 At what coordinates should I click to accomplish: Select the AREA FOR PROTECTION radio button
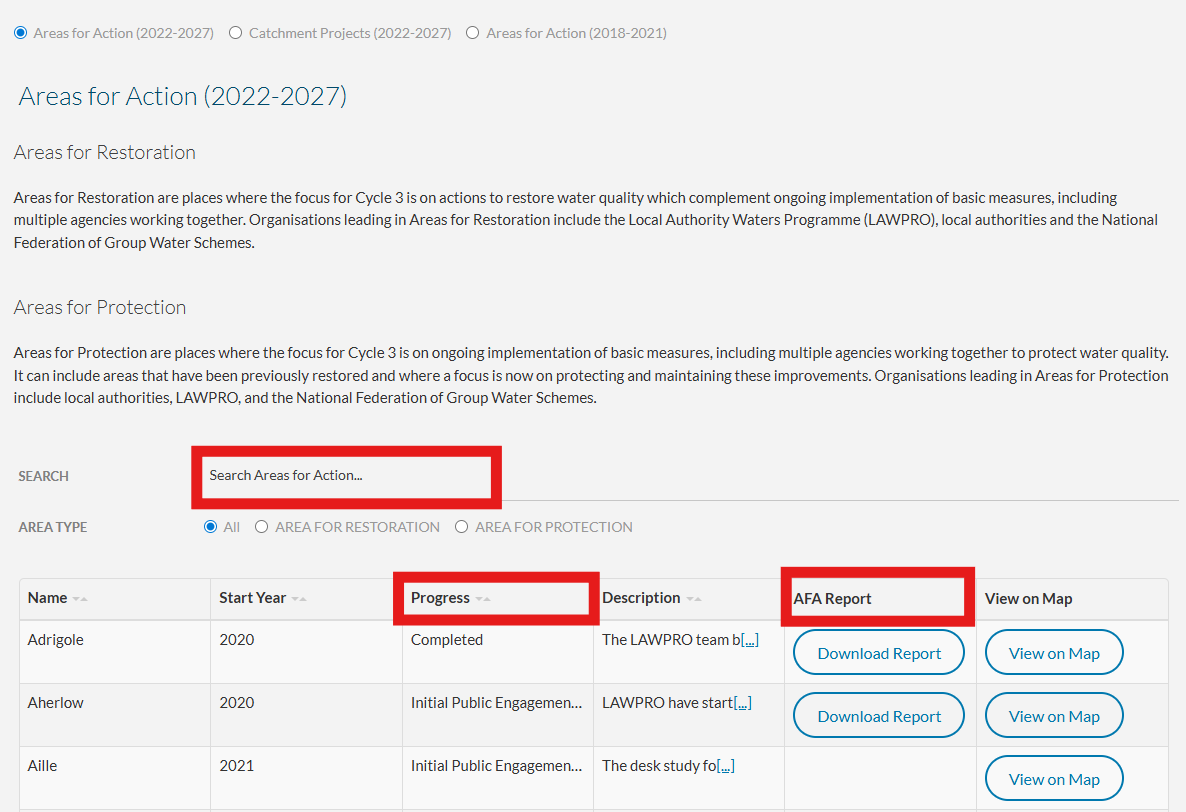coord(462,527)
